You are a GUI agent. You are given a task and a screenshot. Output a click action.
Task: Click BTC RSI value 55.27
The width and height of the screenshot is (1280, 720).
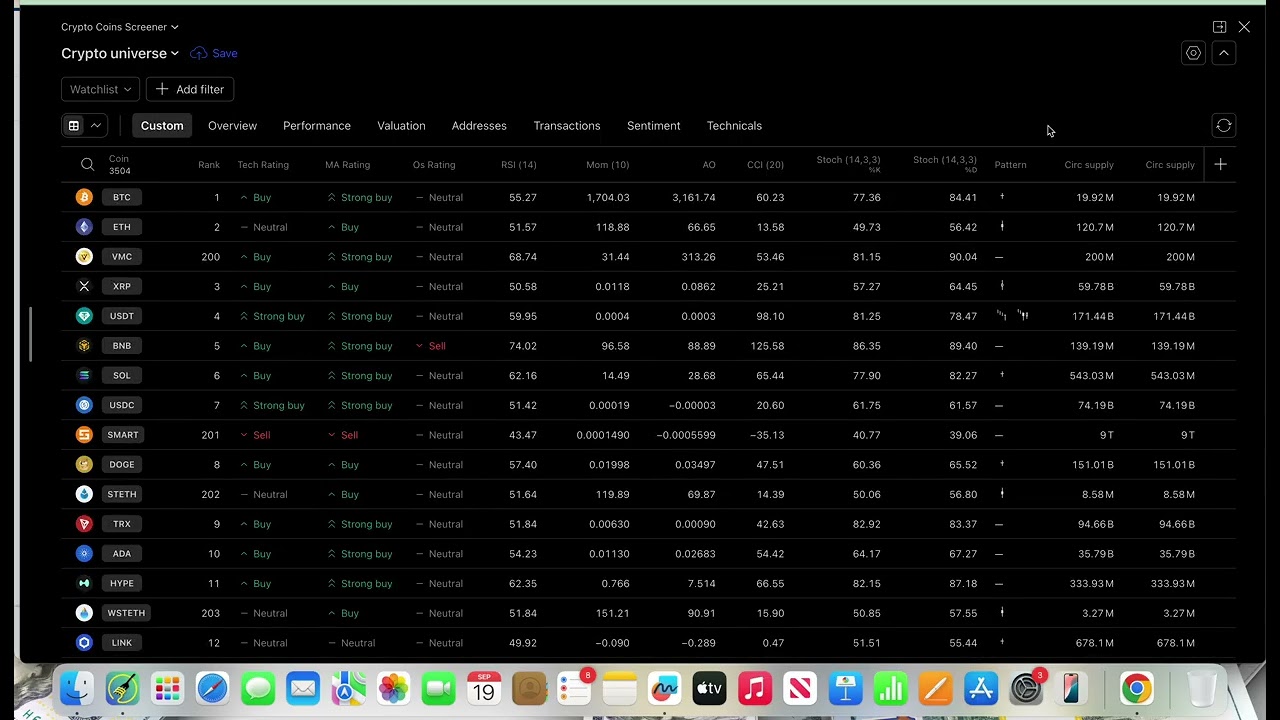tap(523, 197)
